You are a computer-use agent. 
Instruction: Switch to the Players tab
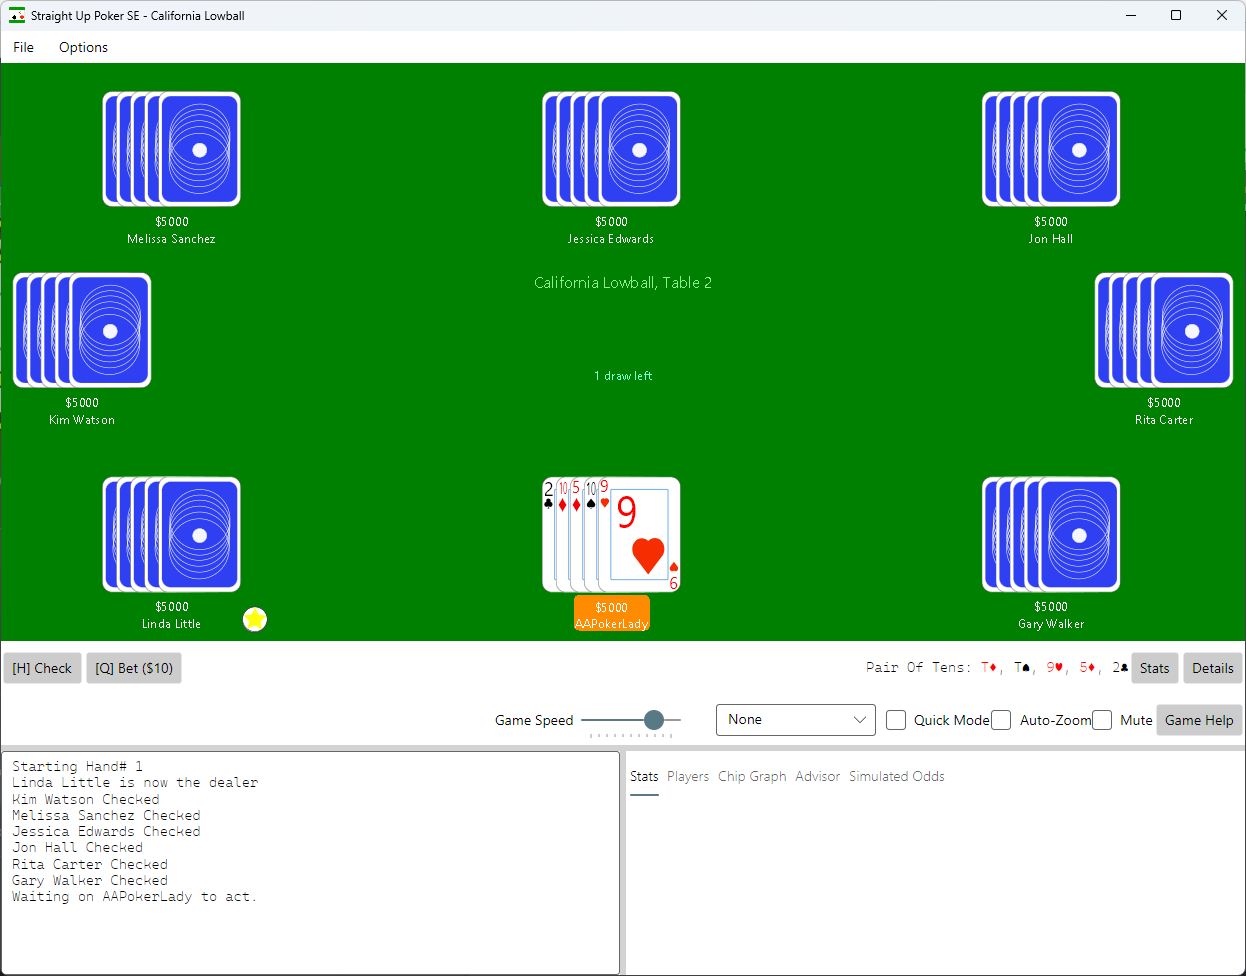pyautogui.click(x=688, y=776)
